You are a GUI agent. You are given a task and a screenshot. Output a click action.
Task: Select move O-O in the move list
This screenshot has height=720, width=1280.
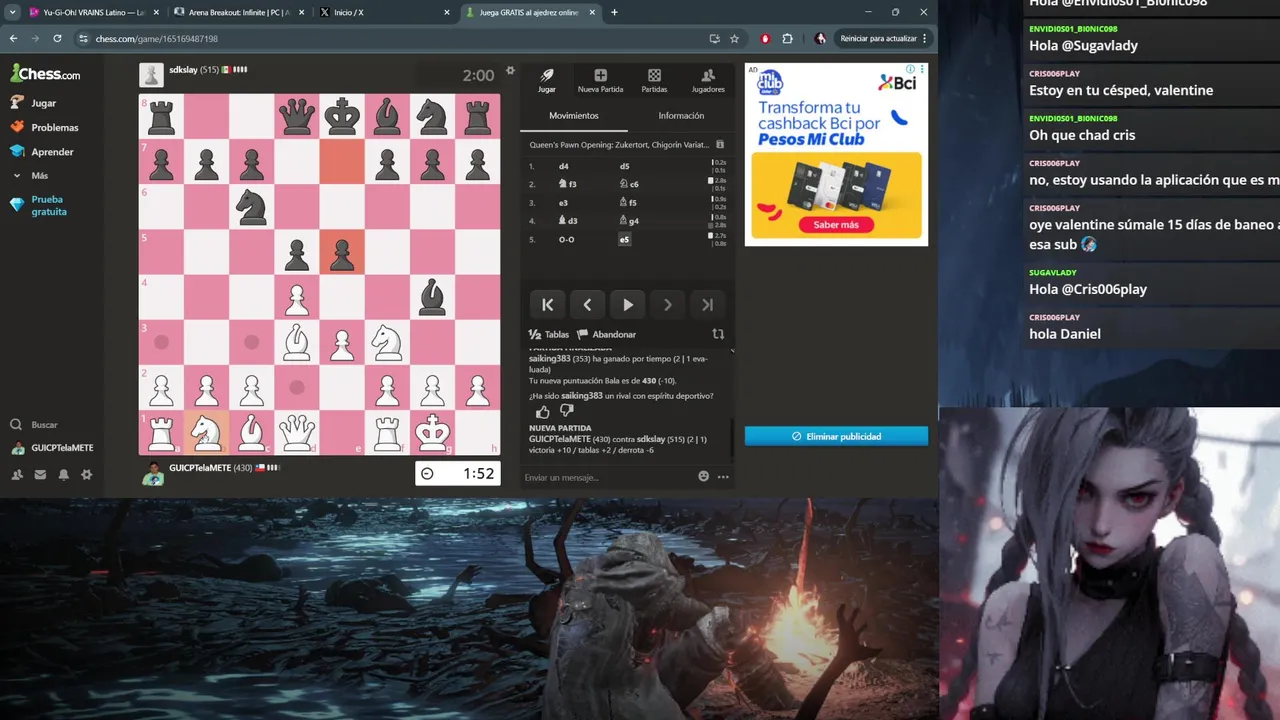pyautogui.click(x=567, y=240)
